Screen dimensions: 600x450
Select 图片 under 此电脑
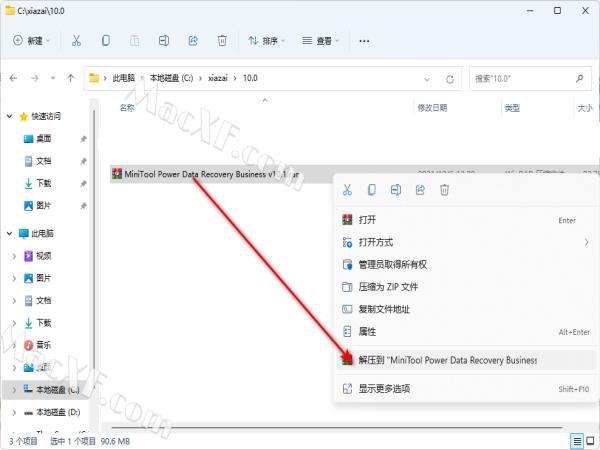pyautogui.click(x=43, y=278)
